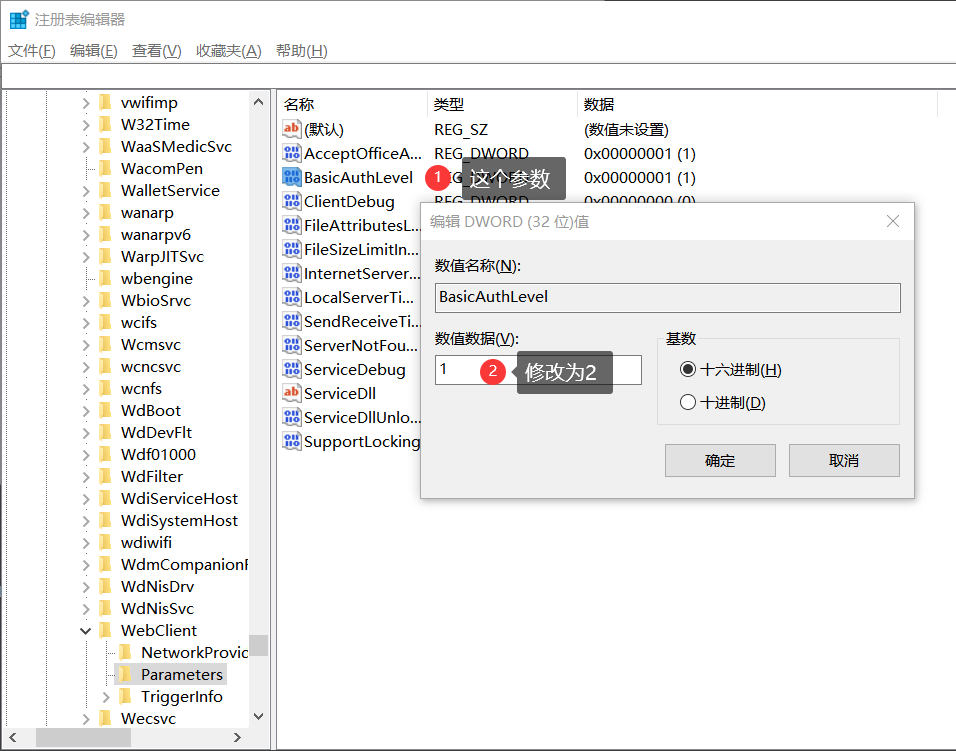Open the 收藏夹(A) favorites menu

click(228, 51)
